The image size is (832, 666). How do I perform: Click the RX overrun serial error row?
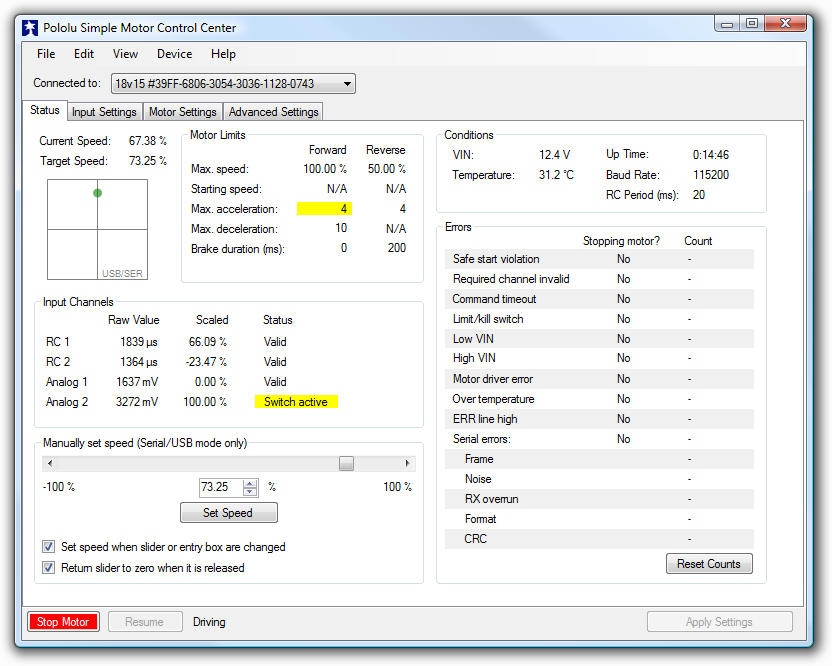(600, 499)
